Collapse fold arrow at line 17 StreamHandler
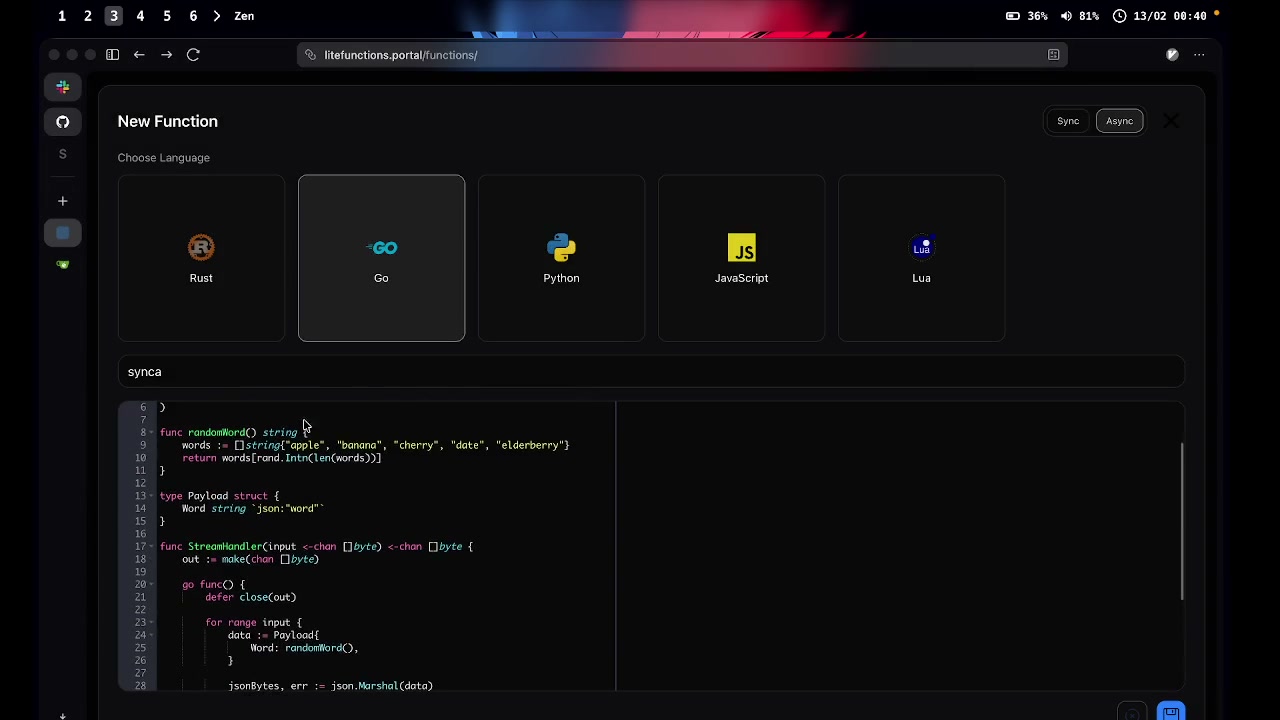The width and height of the screenshot is (1280, 720). click(152, 547)
